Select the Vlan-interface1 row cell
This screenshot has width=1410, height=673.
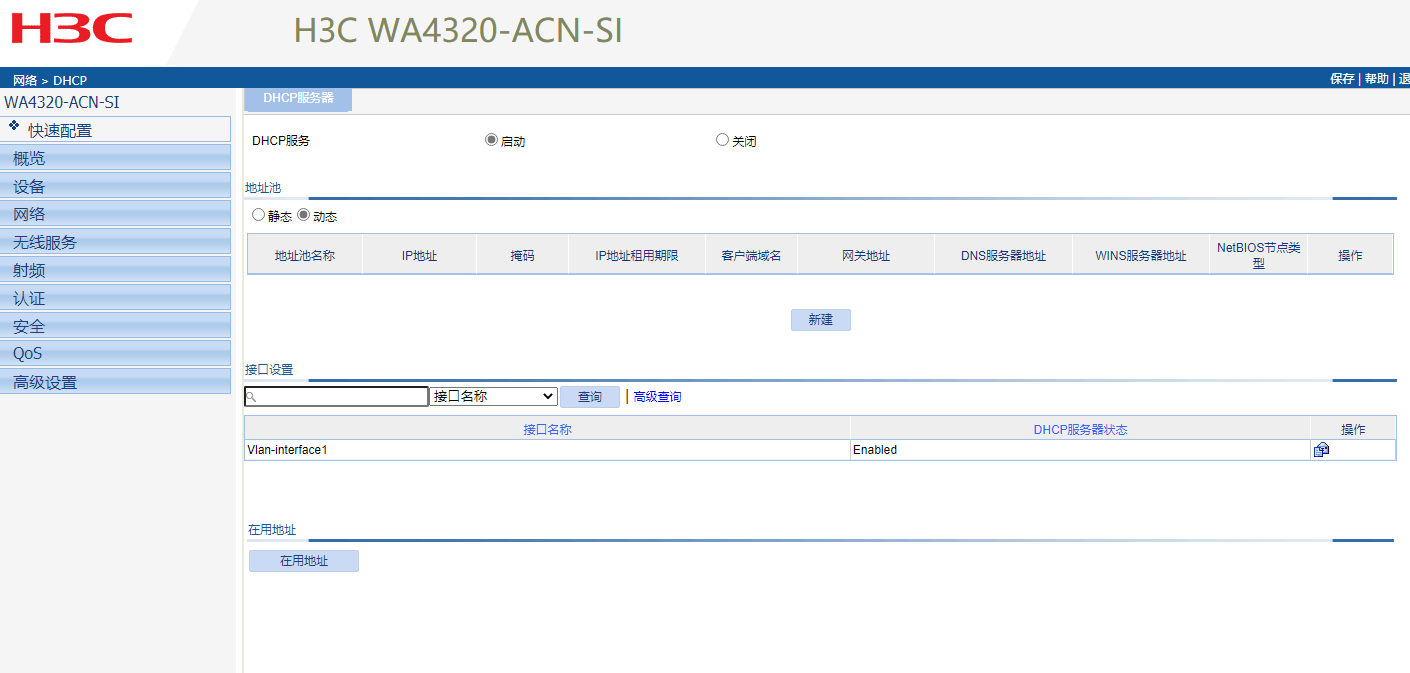547,450
